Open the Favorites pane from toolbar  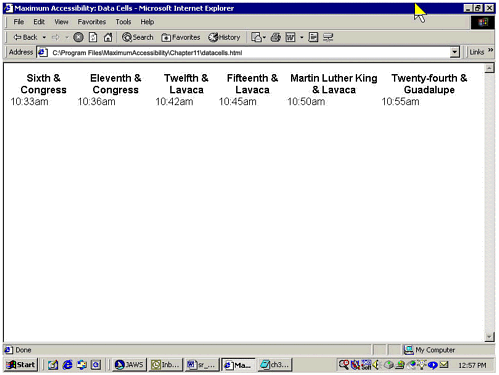pyautogui.click(x=180, y=37)
